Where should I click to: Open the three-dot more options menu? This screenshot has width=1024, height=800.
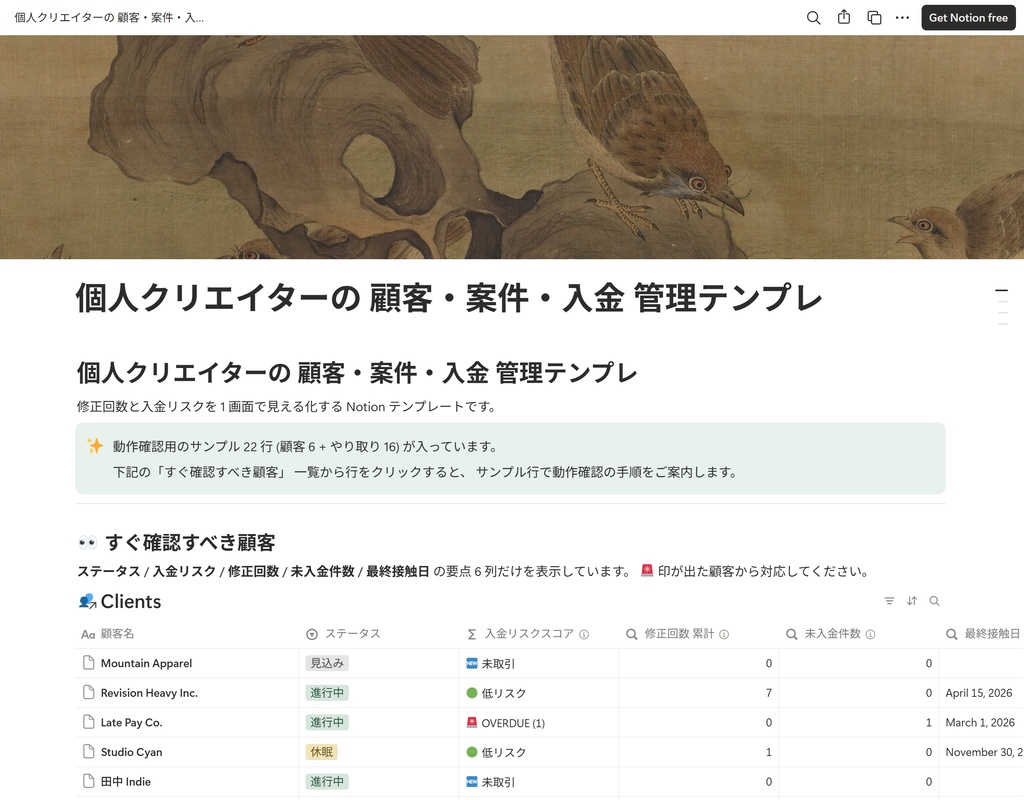click(903, 18)
